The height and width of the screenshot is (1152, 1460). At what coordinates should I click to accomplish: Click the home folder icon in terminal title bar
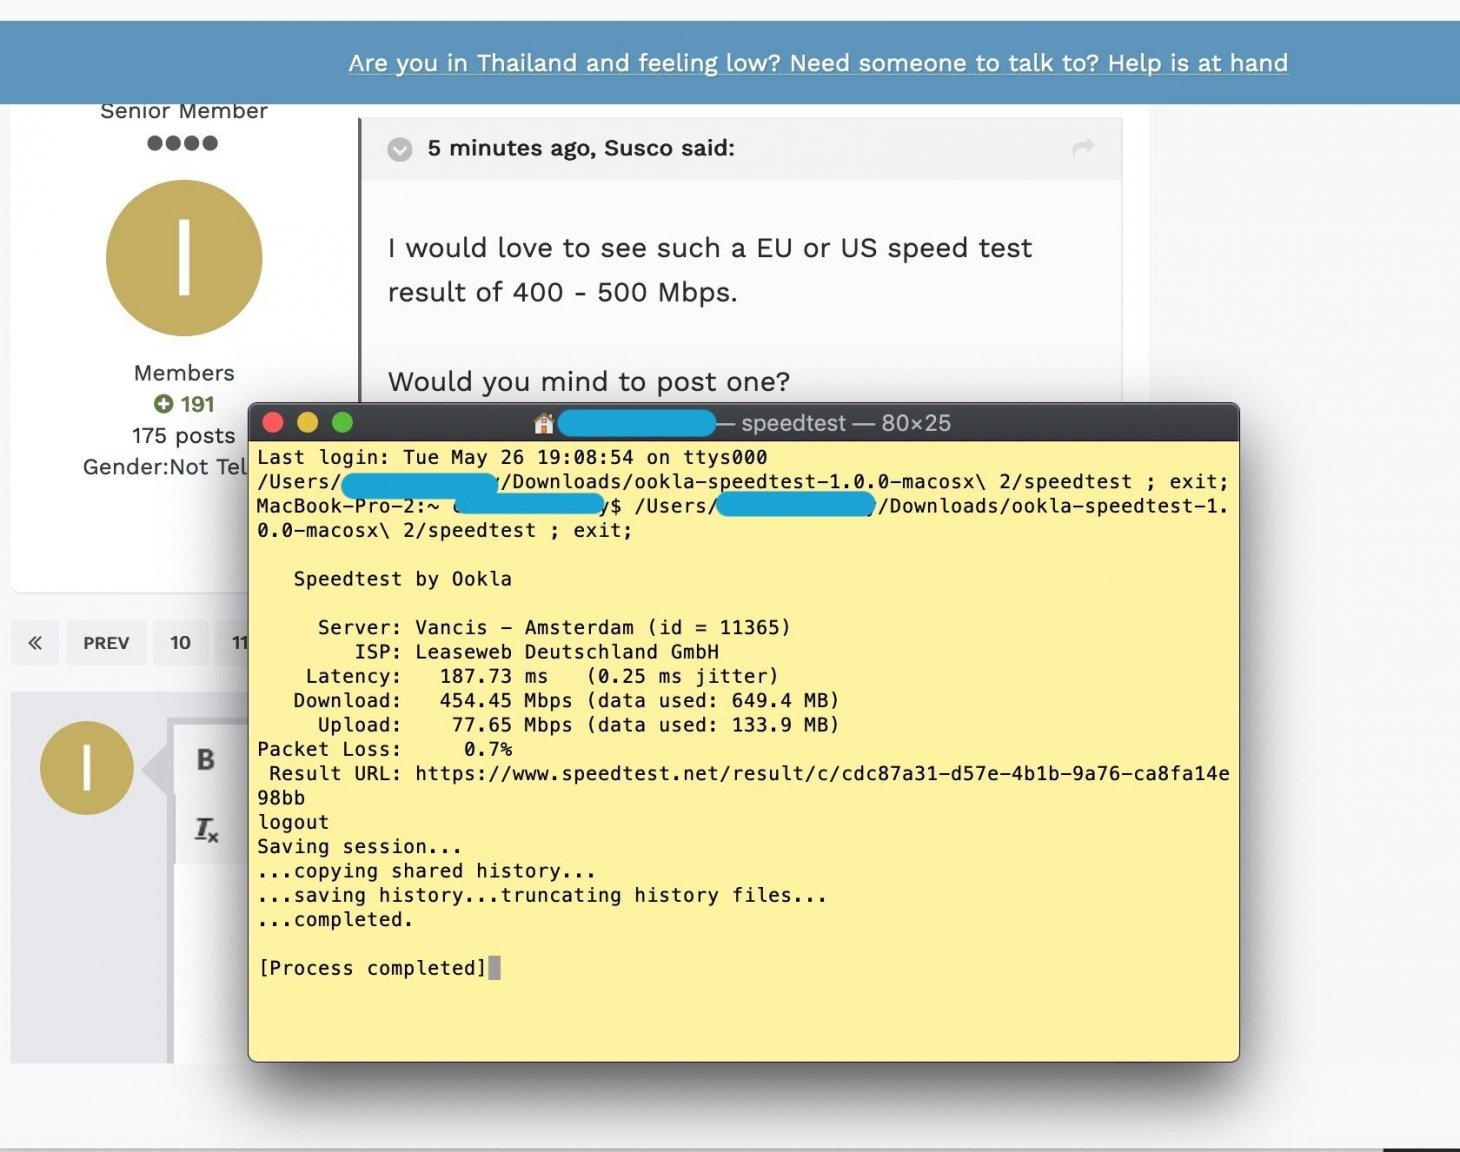[545, 423]
